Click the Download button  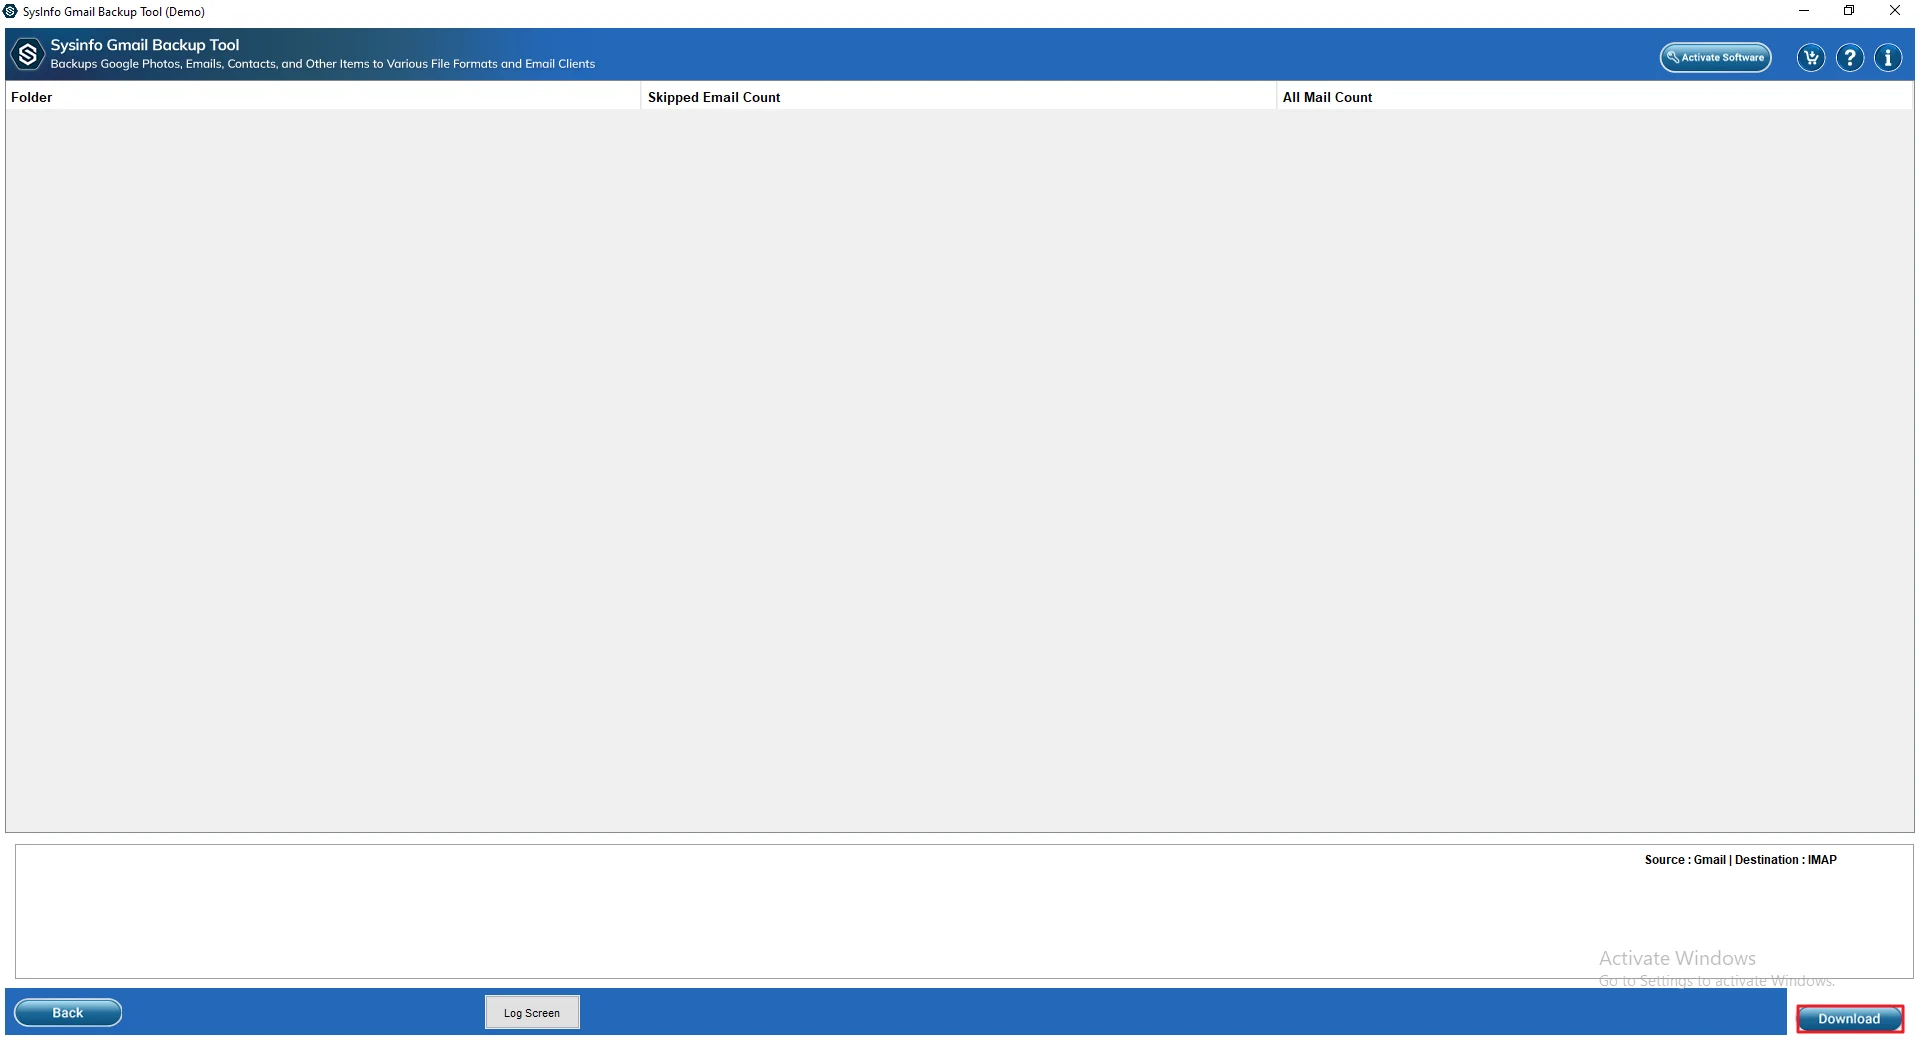pyautogui.click(x=1849, y=1018)
